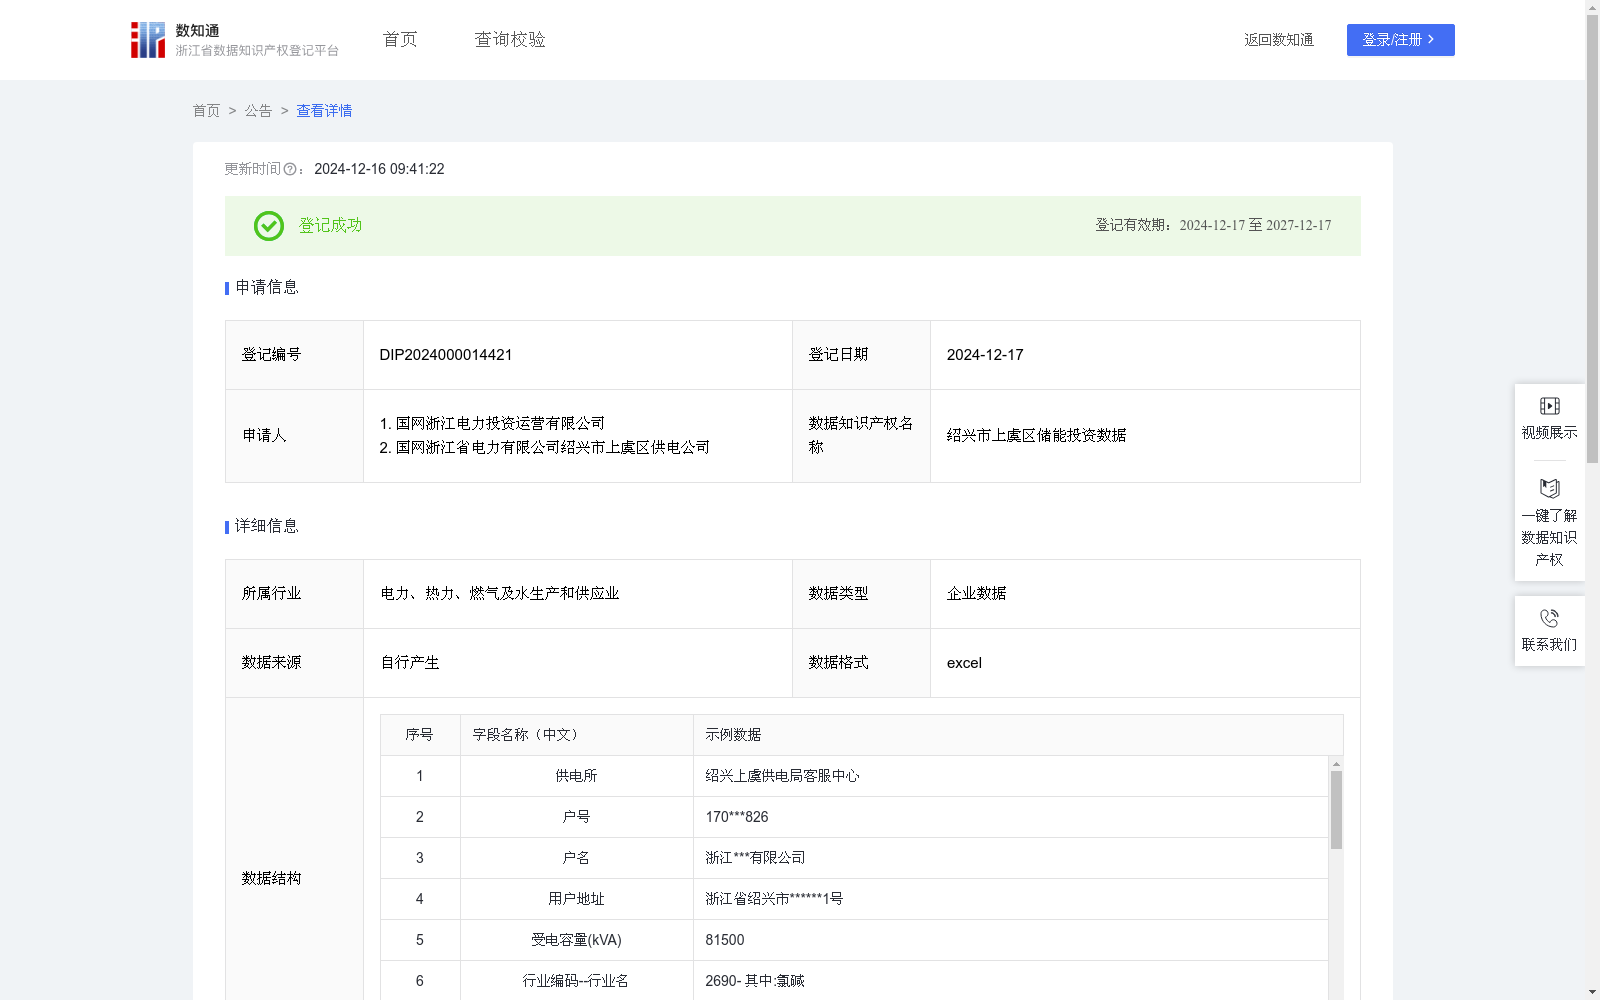This screenshot has width=1600, height=1000.
Task: Click the 序号 column header
Action: point(419,735)
